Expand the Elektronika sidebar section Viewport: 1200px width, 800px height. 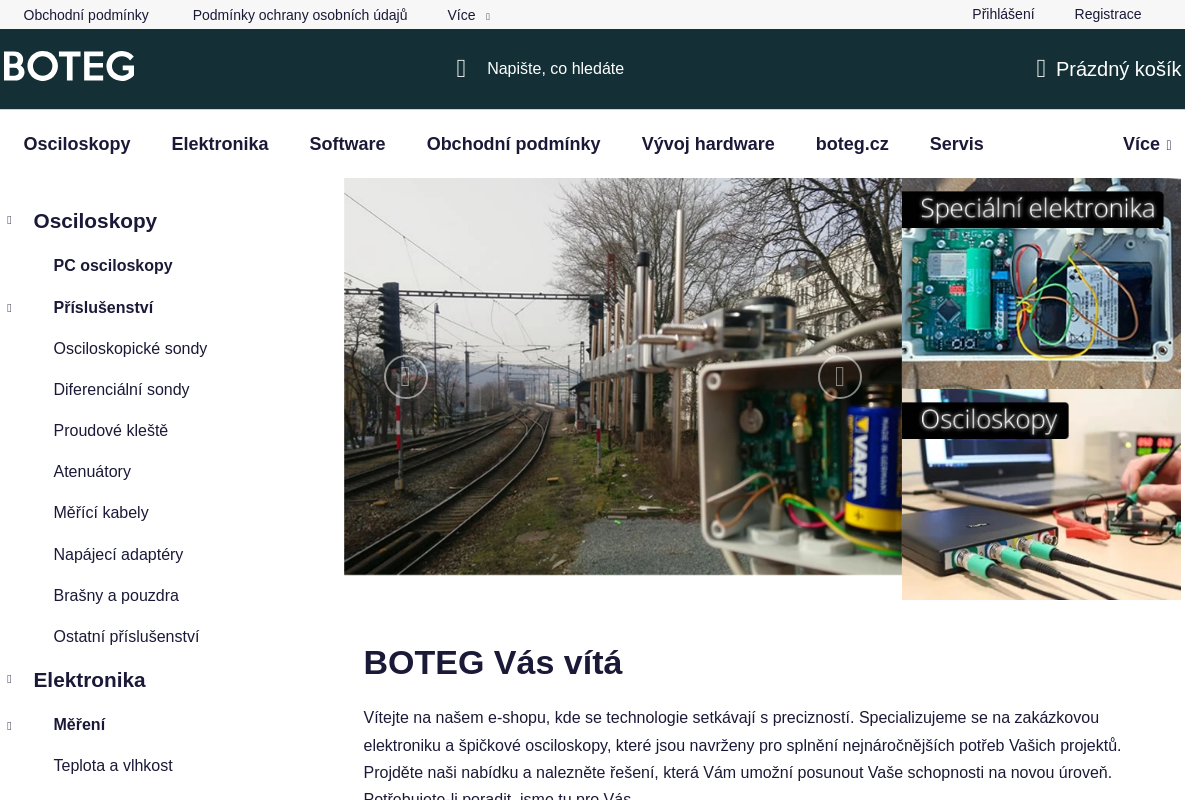[x=9, y=679]
